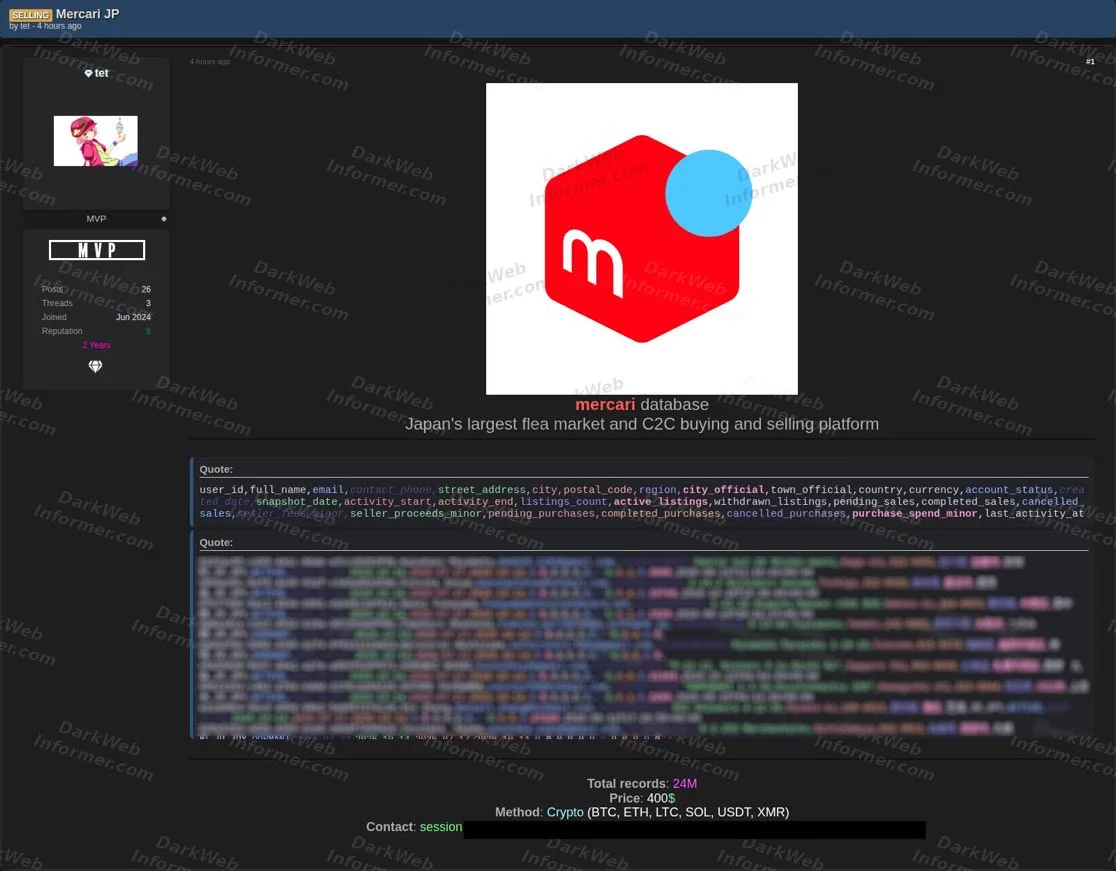Click the SELLING tag badge
This screenshot has height=871, width=1116.
point(31,14)
